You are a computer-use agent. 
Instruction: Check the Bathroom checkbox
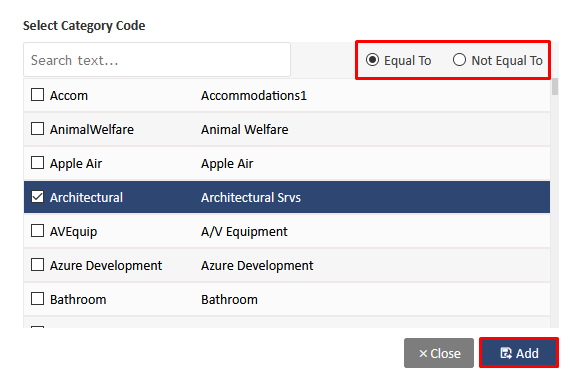coord(38,299)
